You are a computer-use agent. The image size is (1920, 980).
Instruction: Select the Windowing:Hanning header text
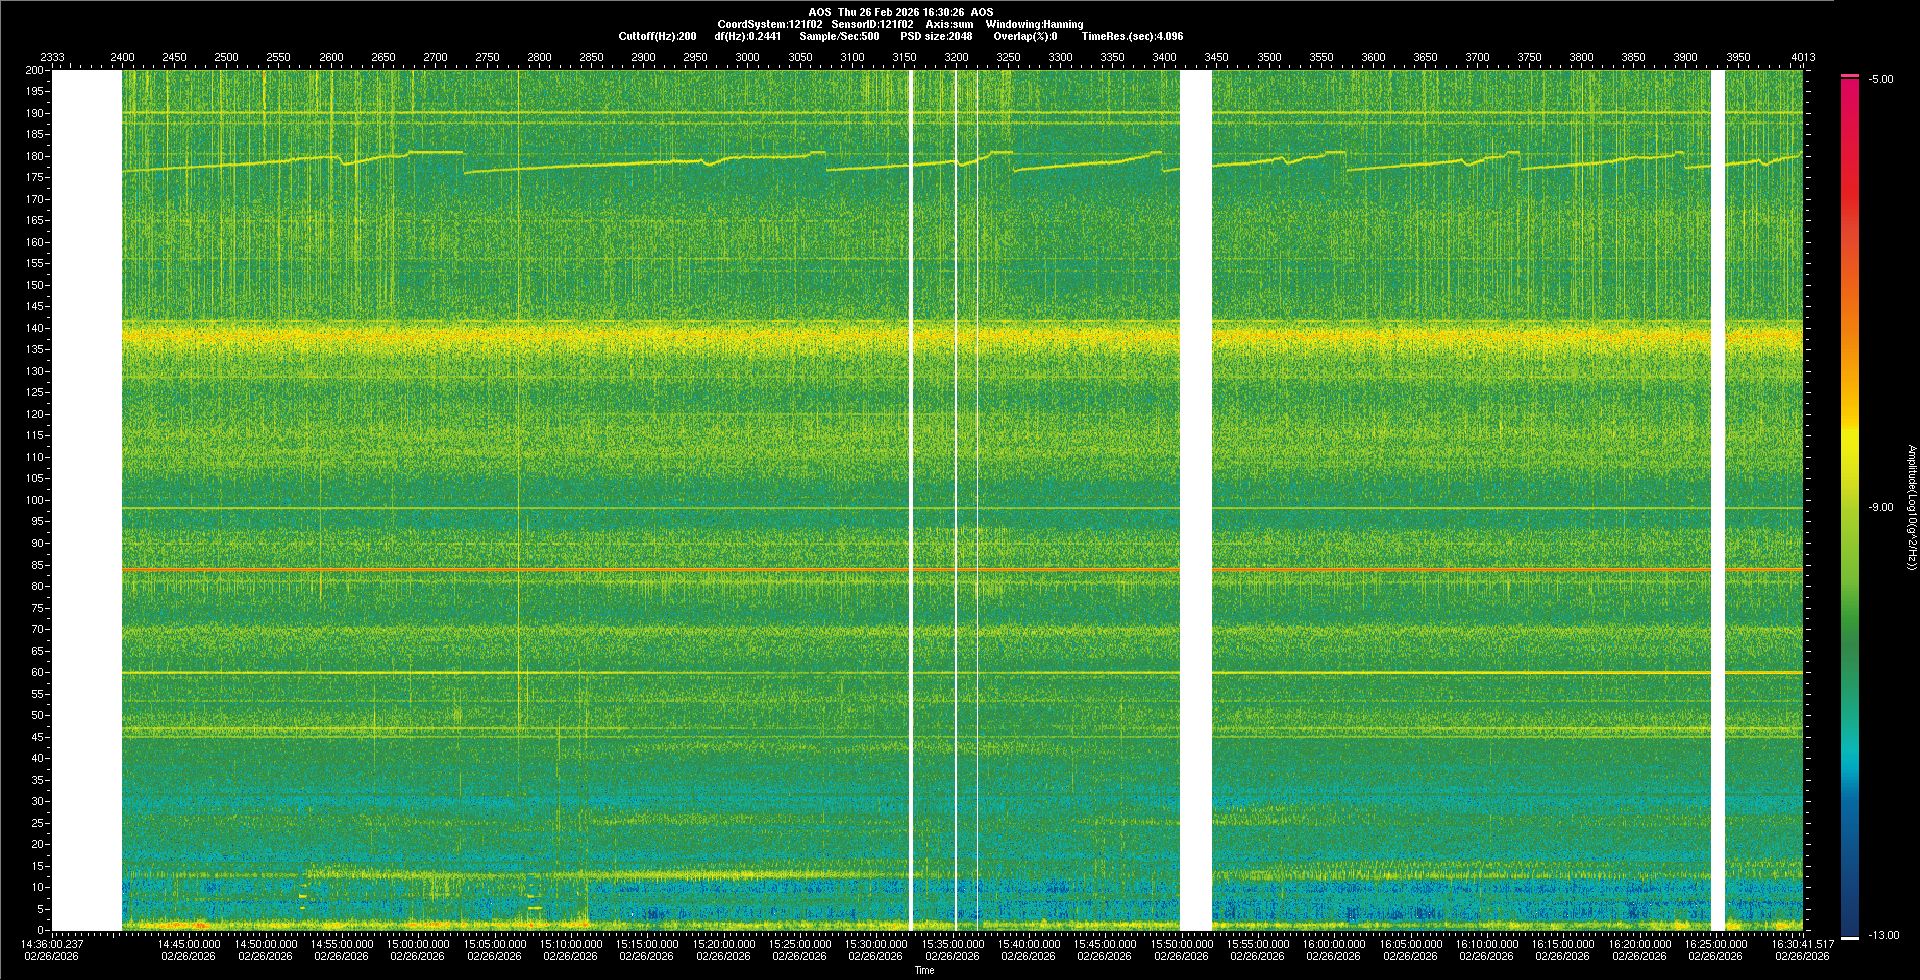pyautogui.click(x=1034, y=24)
